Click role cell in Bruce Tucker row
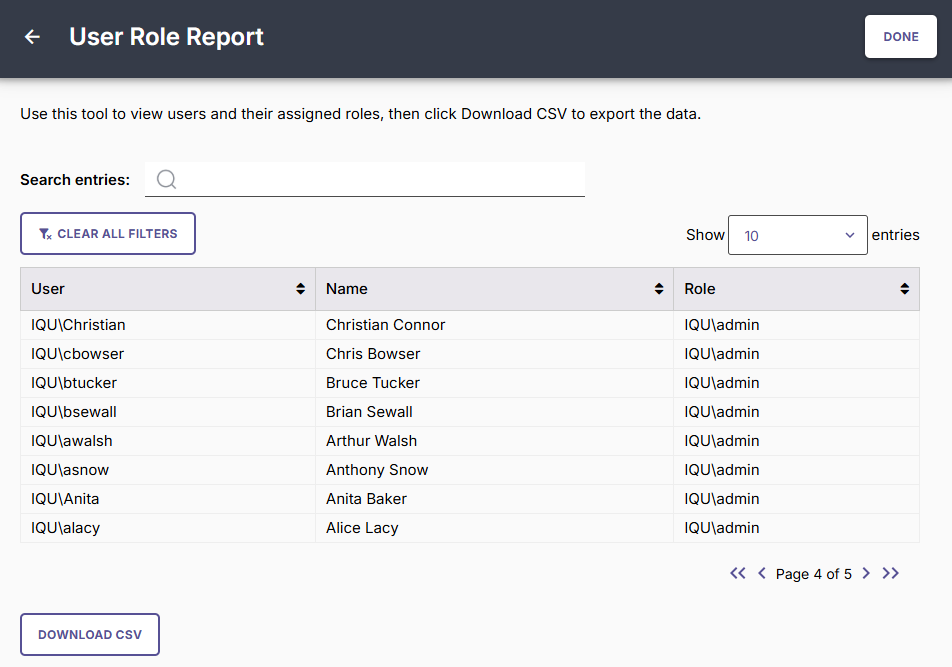 (x=797, y=383)
